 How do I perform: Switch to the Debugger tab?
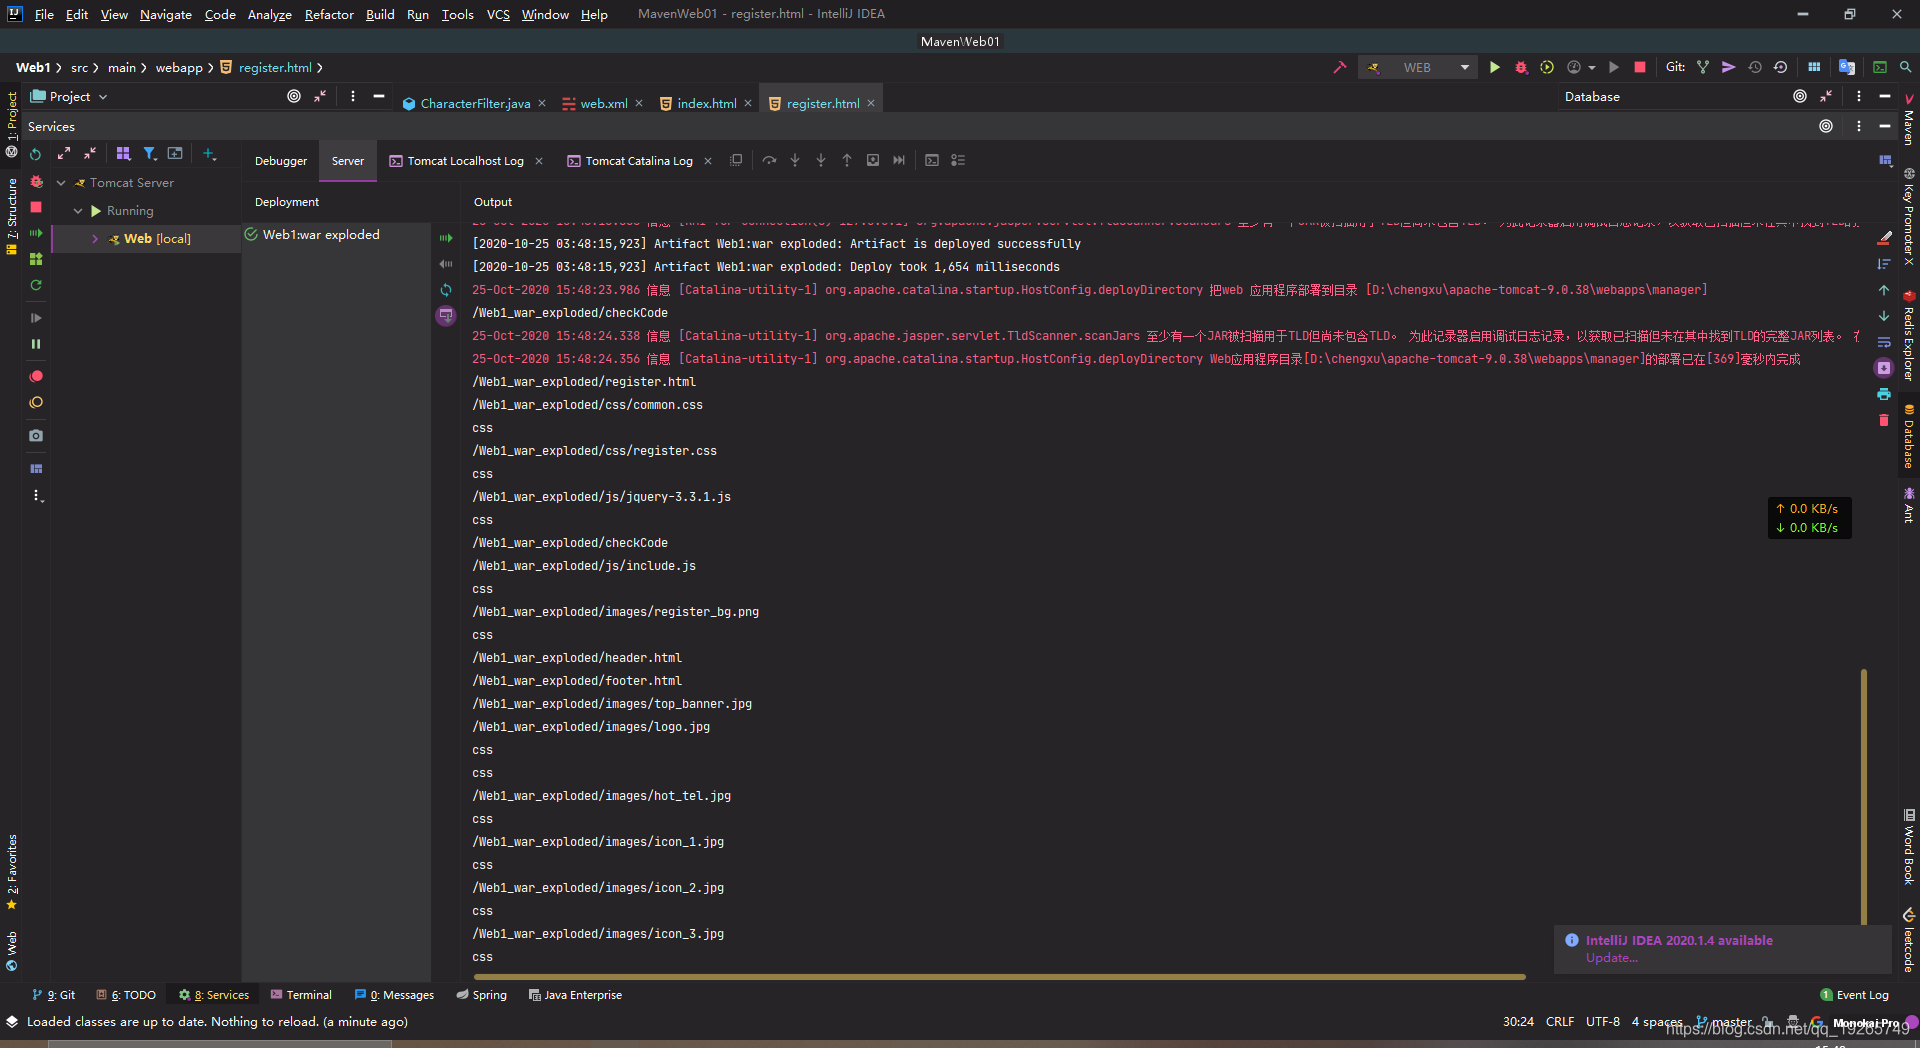tap(281, 161)
